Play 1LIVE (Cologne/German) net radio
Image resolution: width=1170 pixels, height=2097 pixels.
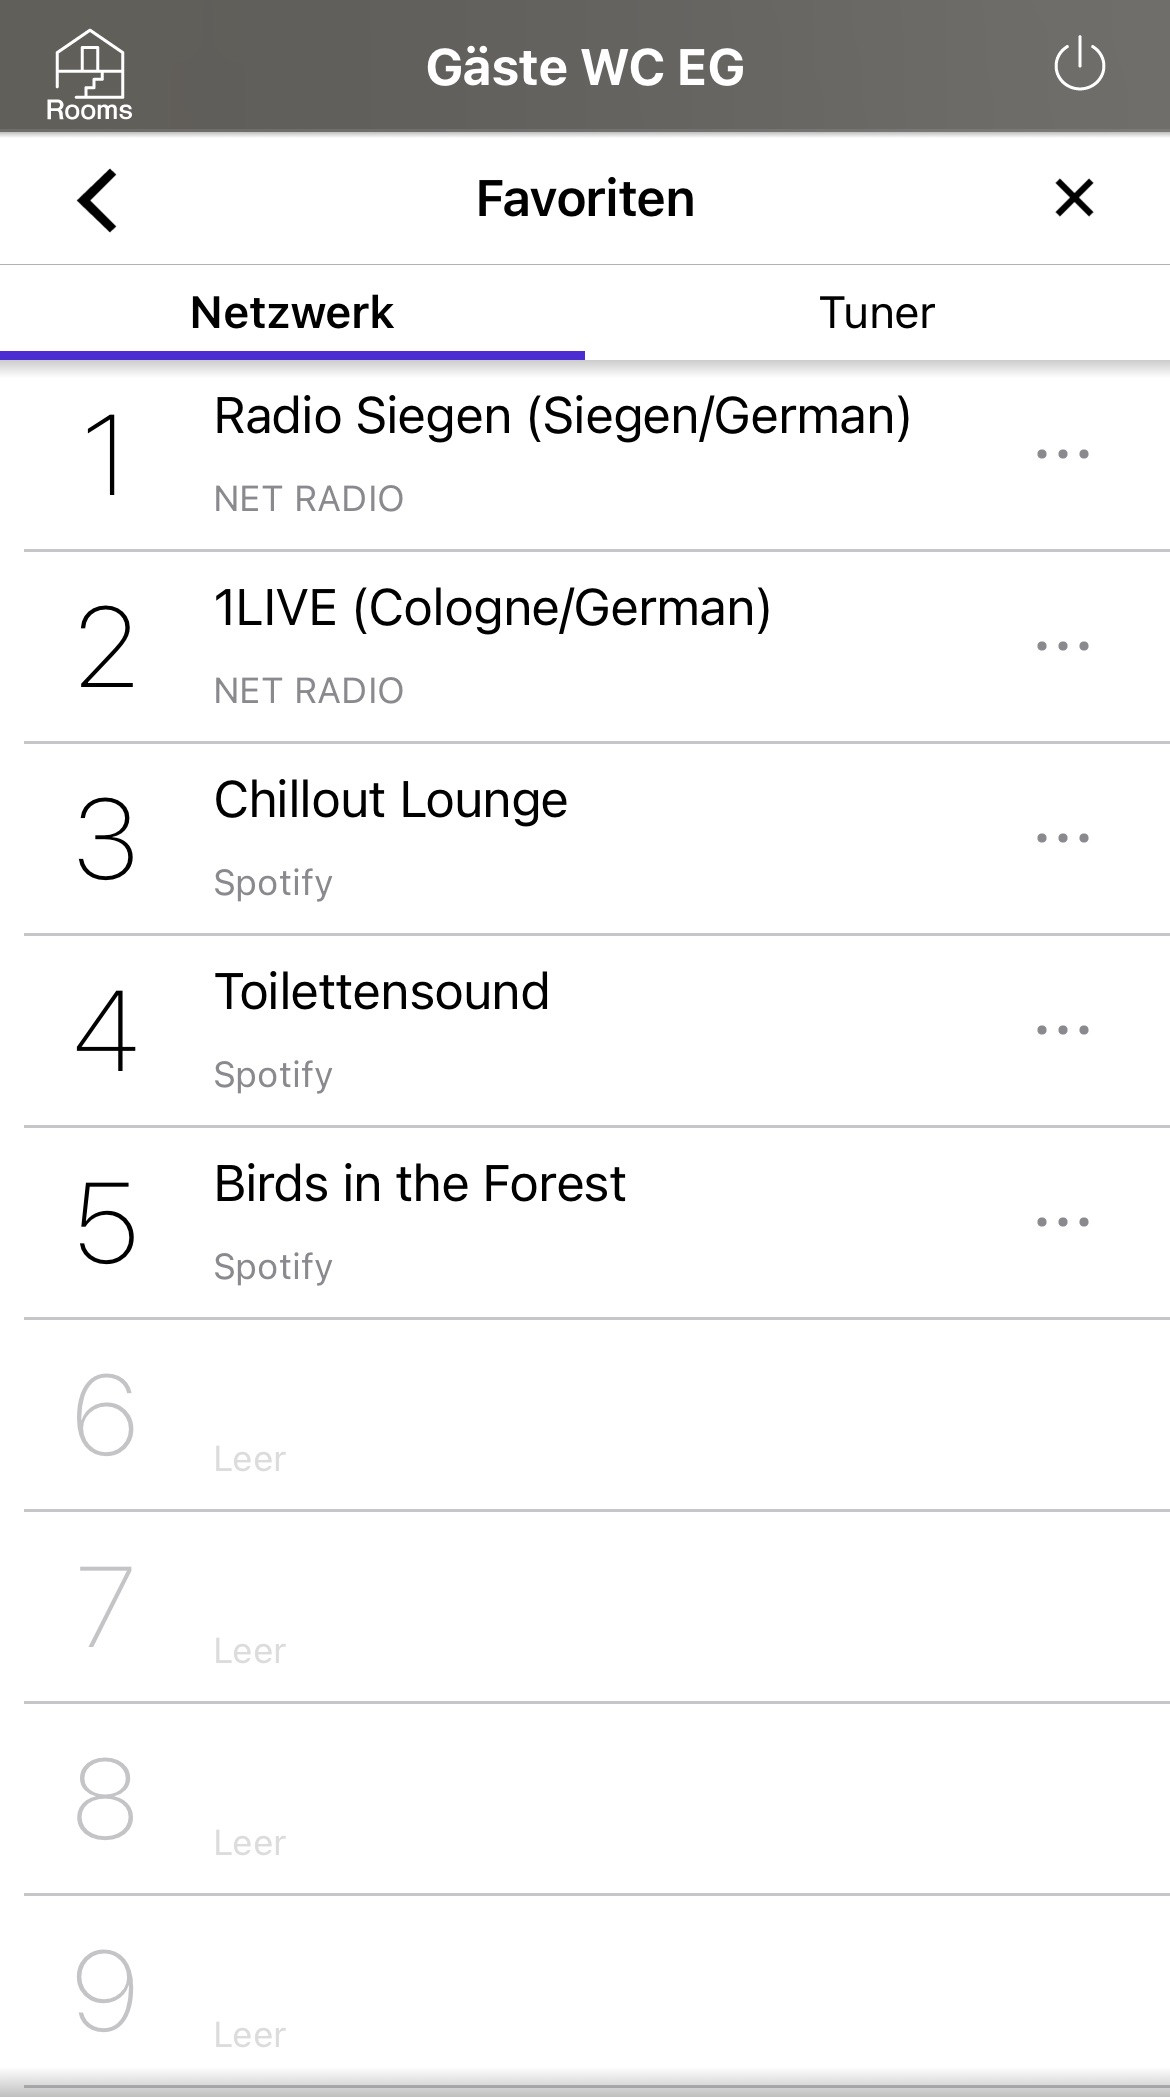point(490,646)
